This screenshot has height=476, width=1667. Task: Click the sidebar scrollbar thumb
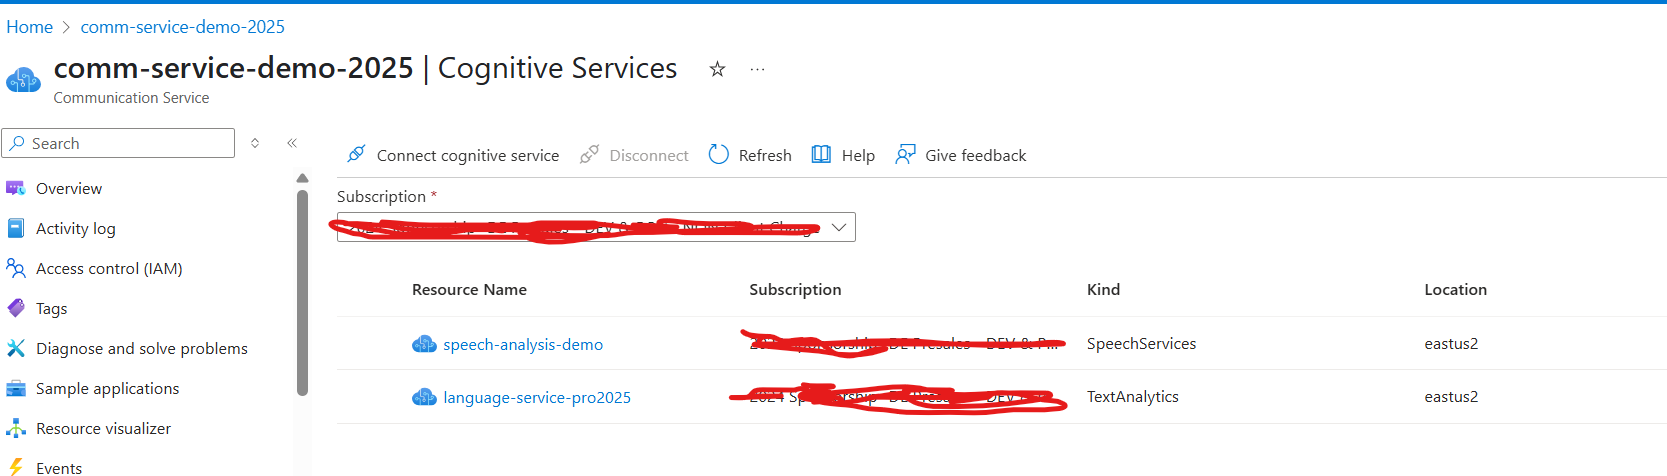click(x=302, y=292)
